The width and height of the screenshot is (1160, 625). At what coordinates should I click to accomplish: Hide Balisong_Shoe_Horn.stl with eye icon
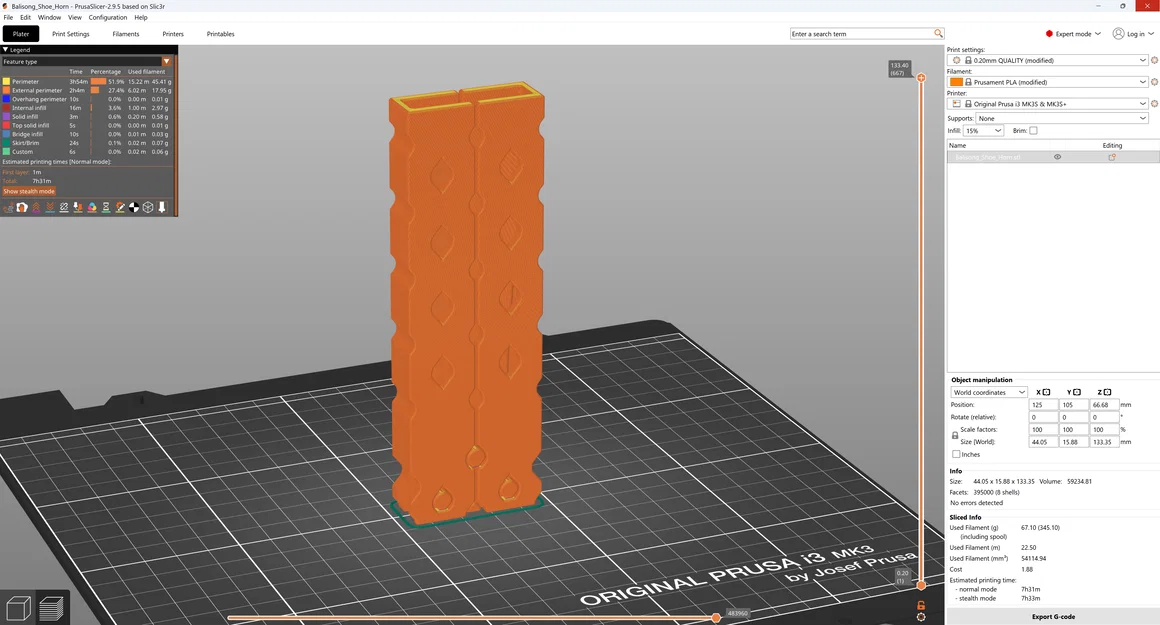pyautogui.click(x=1057, y=157)
